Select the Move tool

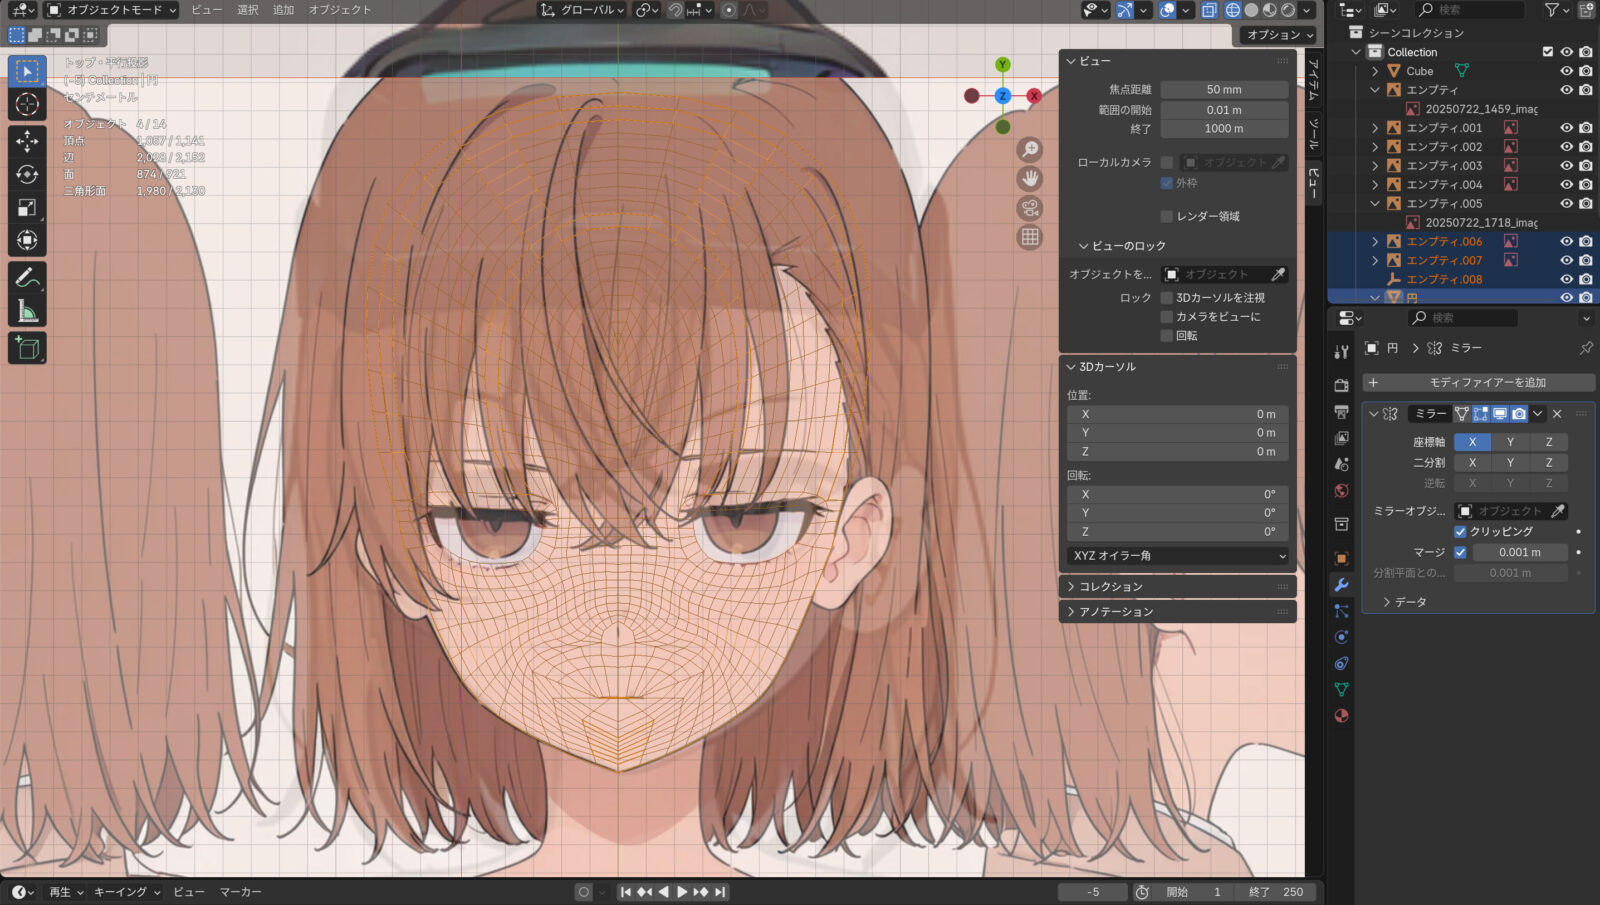(x=27, y=141)
